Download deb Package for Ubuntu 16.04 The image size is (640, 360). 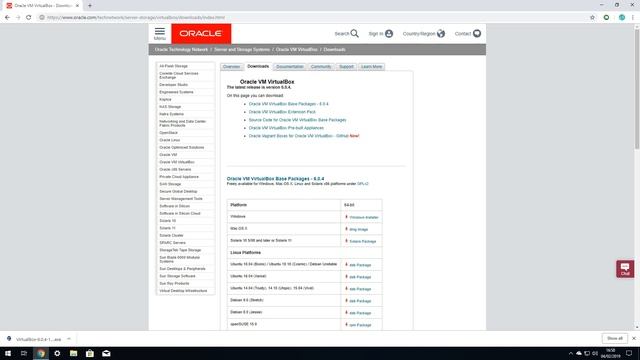[x=360, y=277]
